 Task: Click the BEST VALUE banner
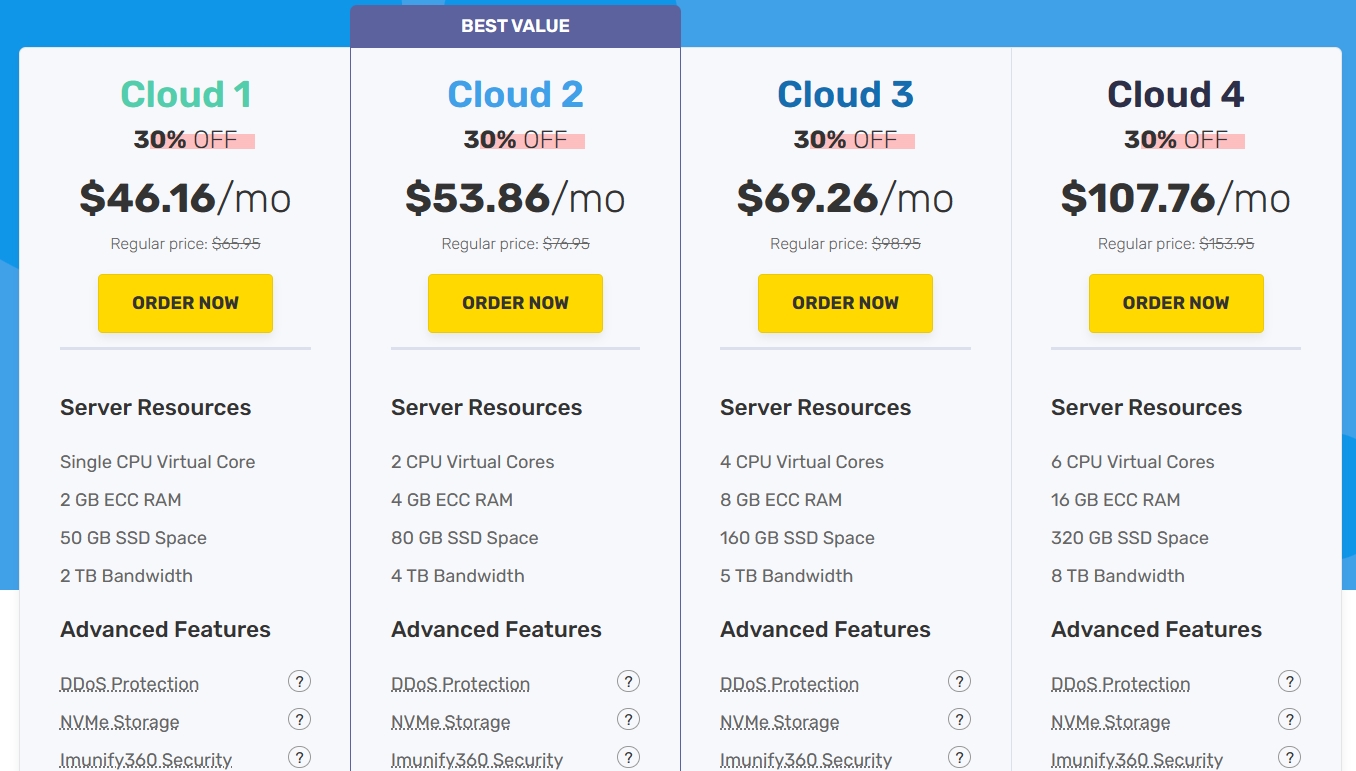click(x=515, y=26)
